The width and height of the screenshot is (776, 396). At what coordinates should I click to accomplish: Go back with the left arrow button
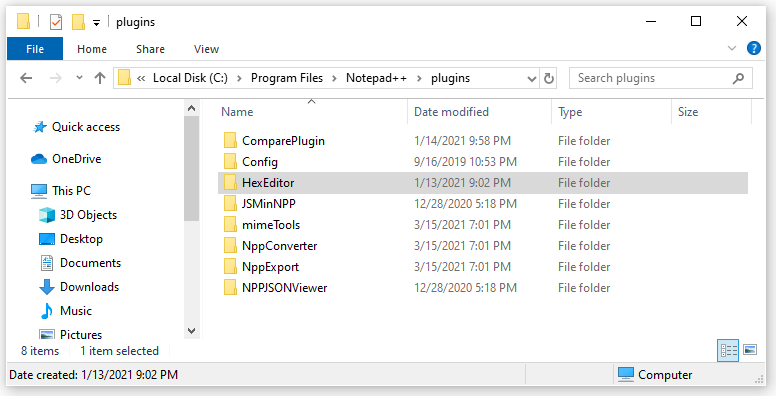click(x=26, y=78)
